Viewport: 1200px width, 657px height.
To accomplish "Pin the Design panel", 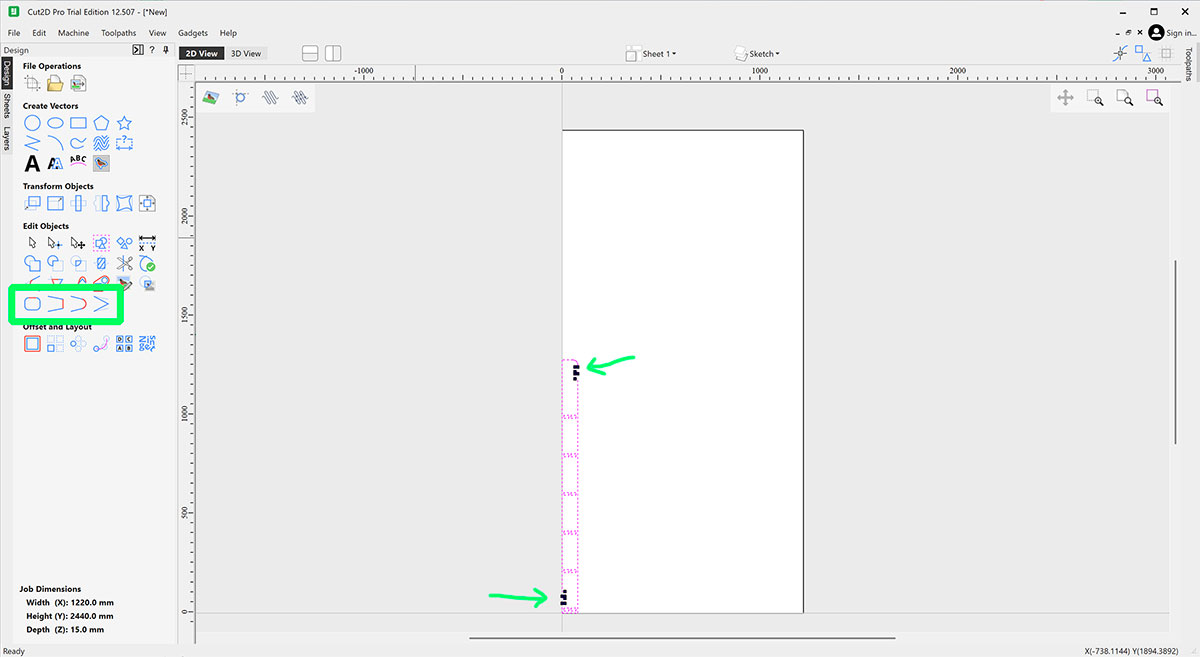I will pyautogui.click(x=165, y=50).
